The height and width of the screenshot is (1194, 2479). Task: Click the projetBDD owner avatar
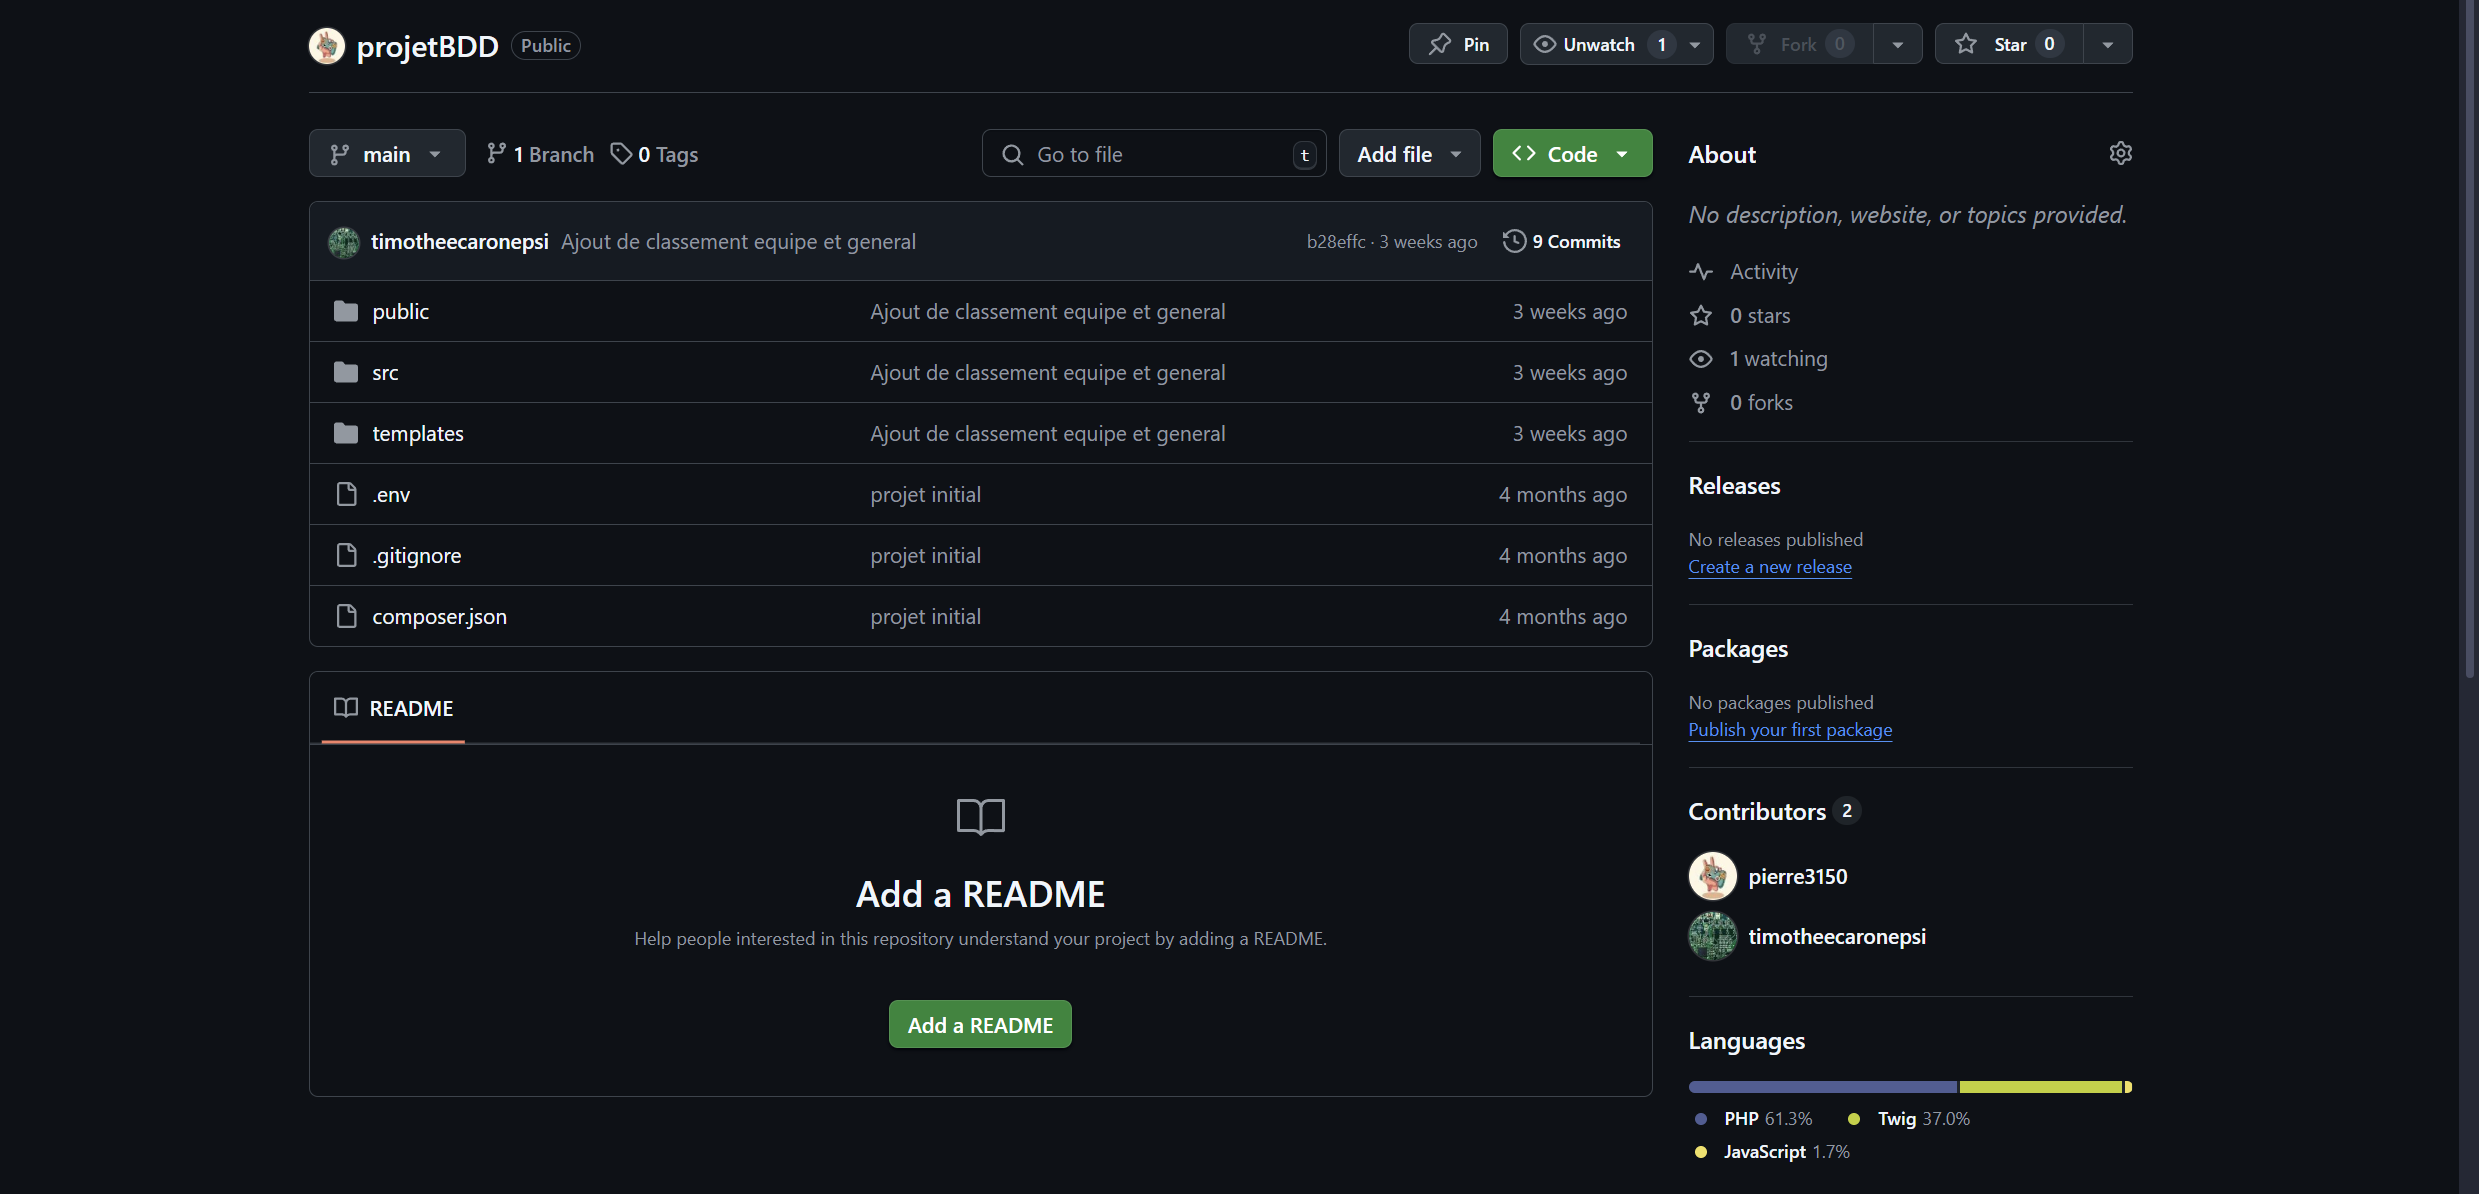(x=327, y=45)
